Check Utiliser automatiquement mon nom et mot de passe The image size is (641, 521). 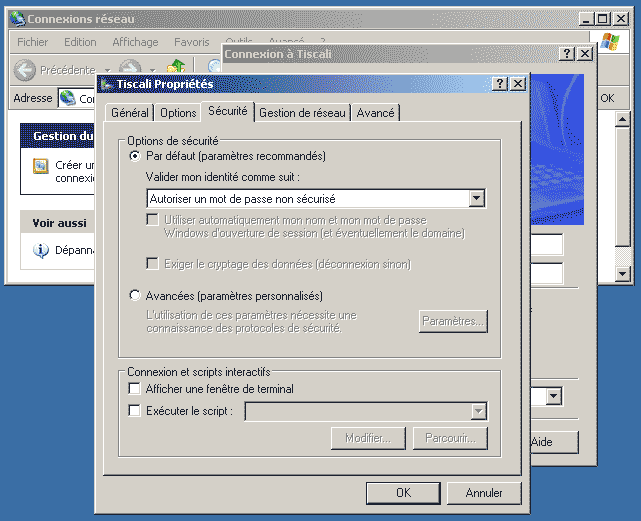[x=152, y=220]
